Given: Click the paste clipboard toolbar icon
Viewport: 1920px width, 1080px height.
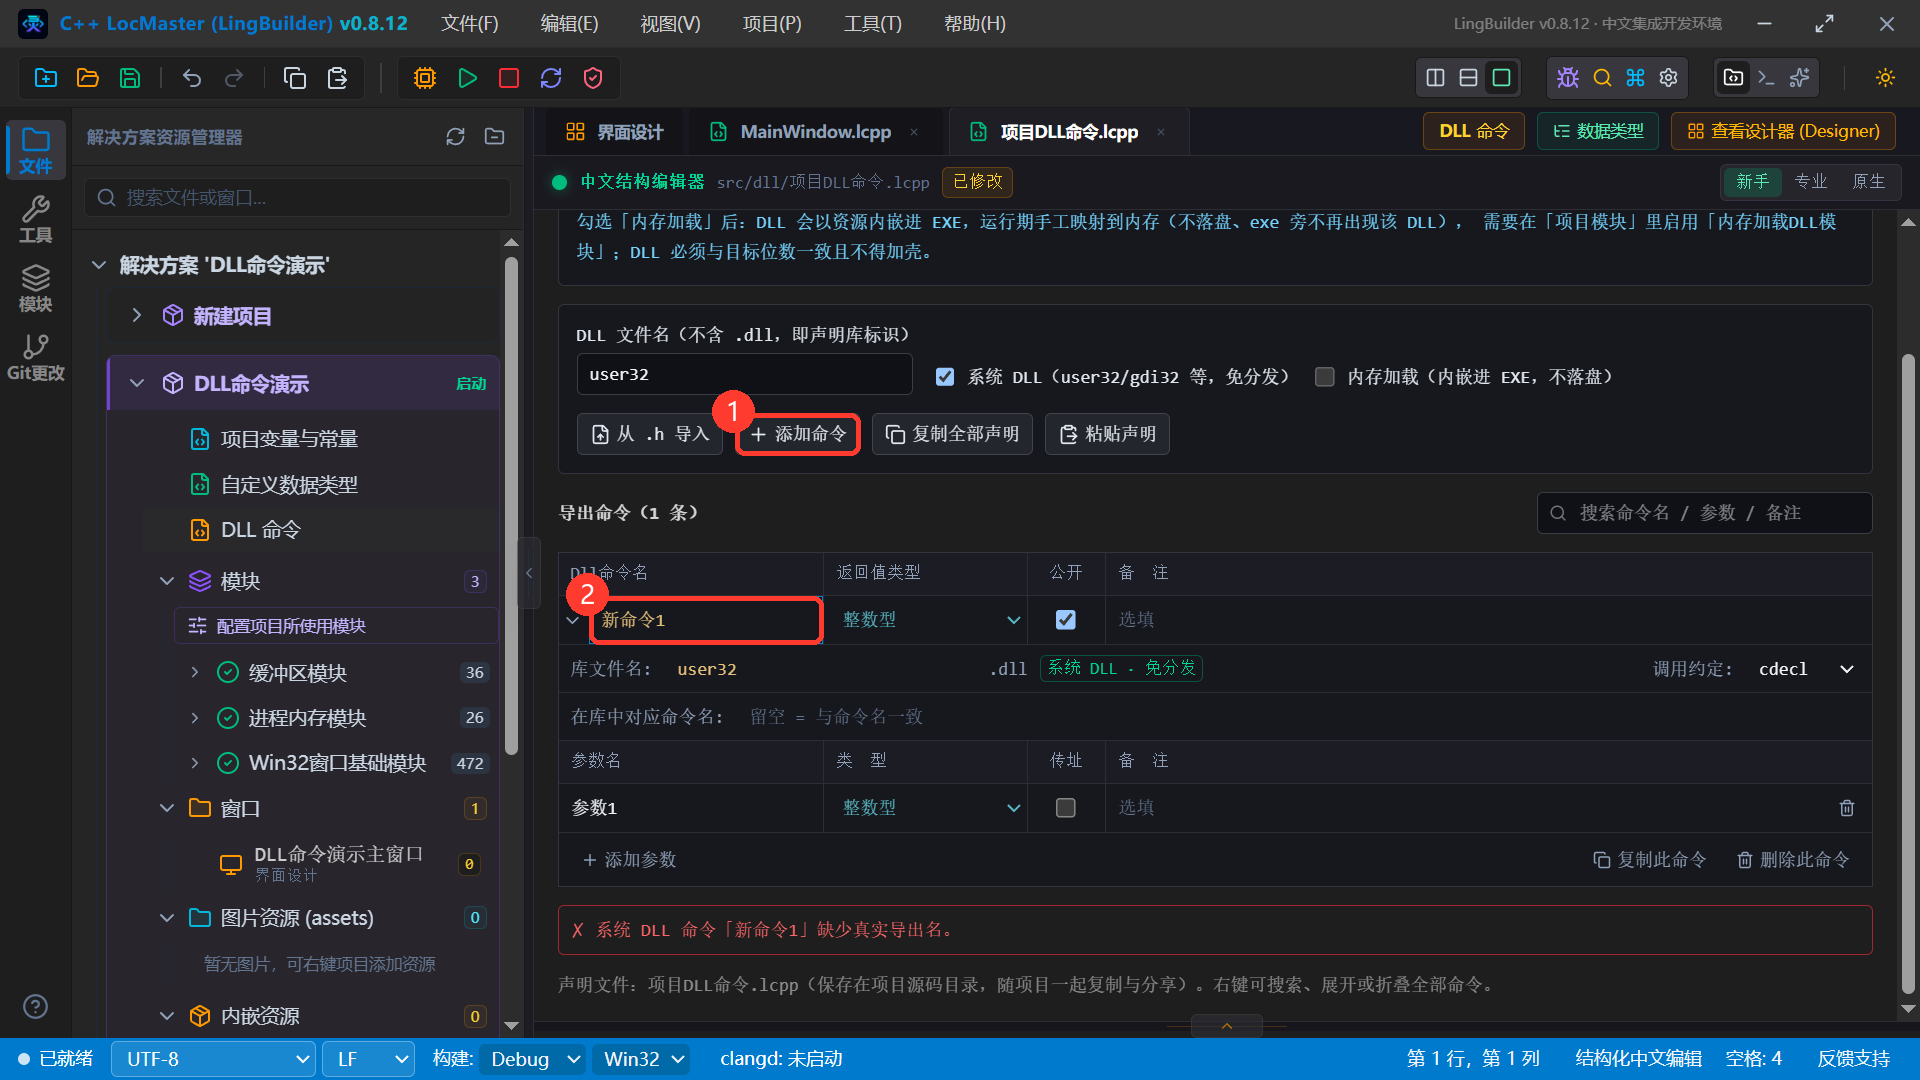Looking at the screenshot, I should point(337,78).
